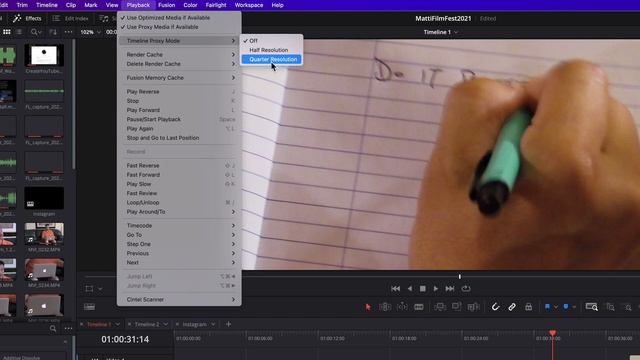The height and width of the screenshot is (360, 640).
Task: Click the media pool sort icon
Action: 53,32
